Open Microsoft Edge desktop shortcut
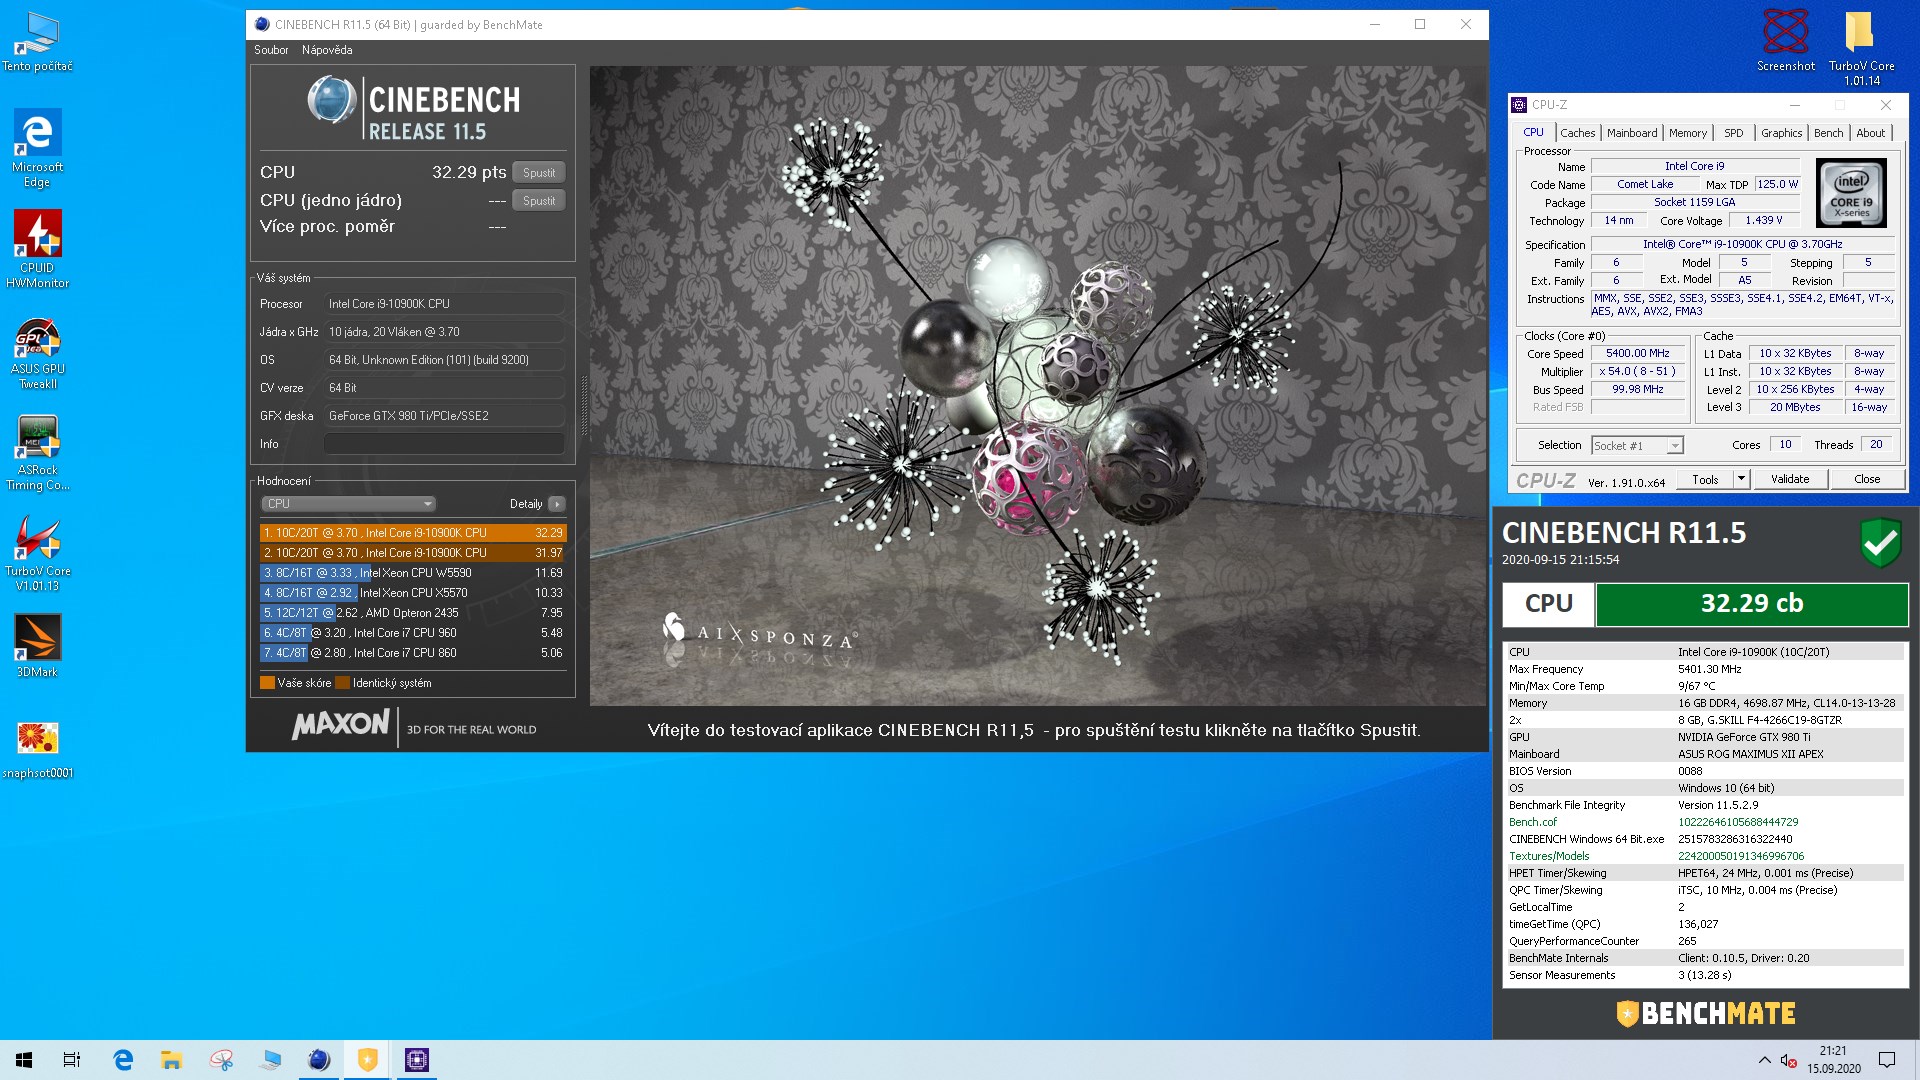1920x1080 pixels. pyautogui.click(x=37, y=148)
